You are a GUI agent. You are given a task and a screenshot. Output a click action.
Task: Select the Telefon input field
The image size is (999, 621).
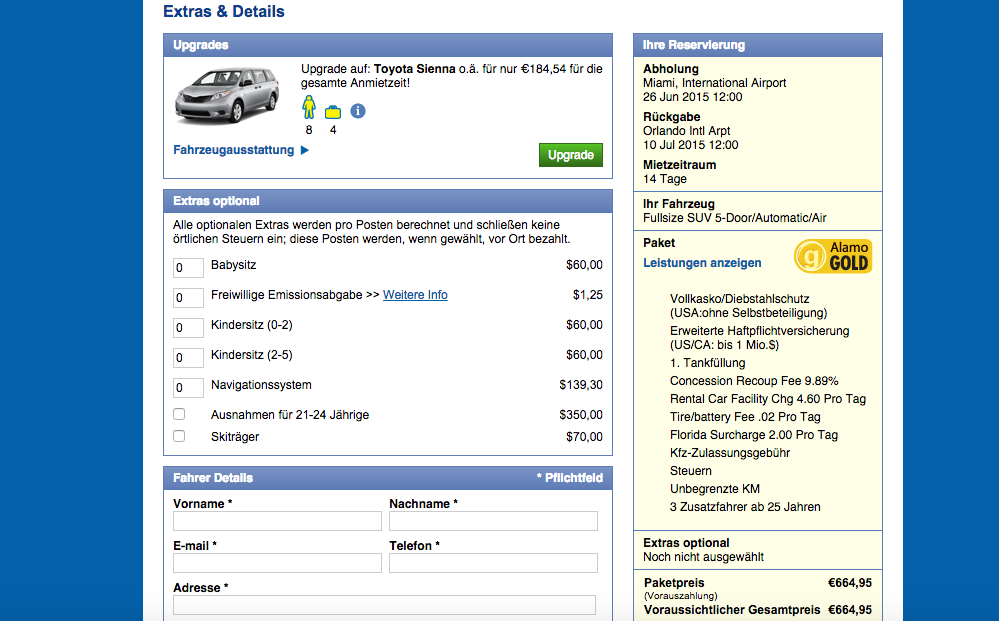point(493,563)
